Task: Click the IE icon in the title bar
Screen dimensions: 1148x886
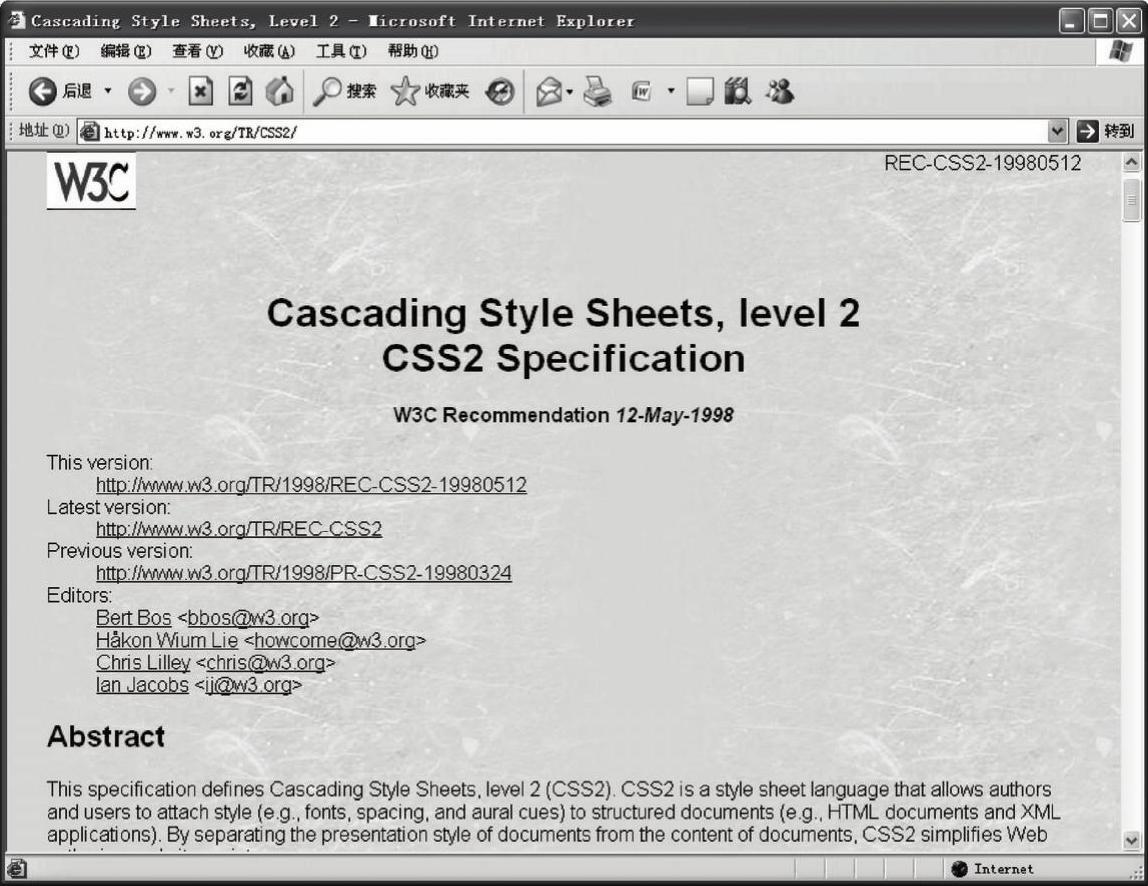Action: pos(15,20)
